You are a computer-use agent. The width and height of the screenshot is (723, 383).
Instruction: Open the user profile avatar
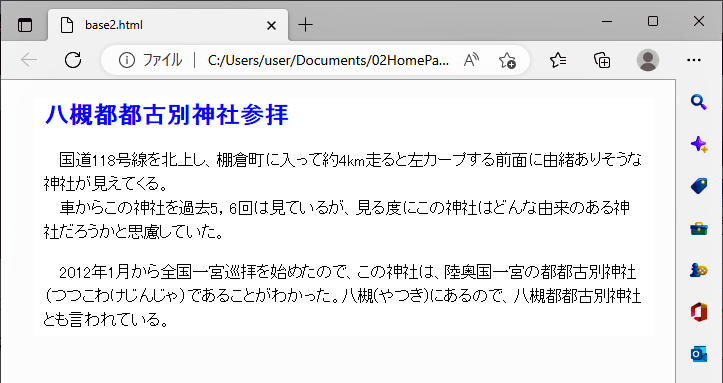(648, 60)
